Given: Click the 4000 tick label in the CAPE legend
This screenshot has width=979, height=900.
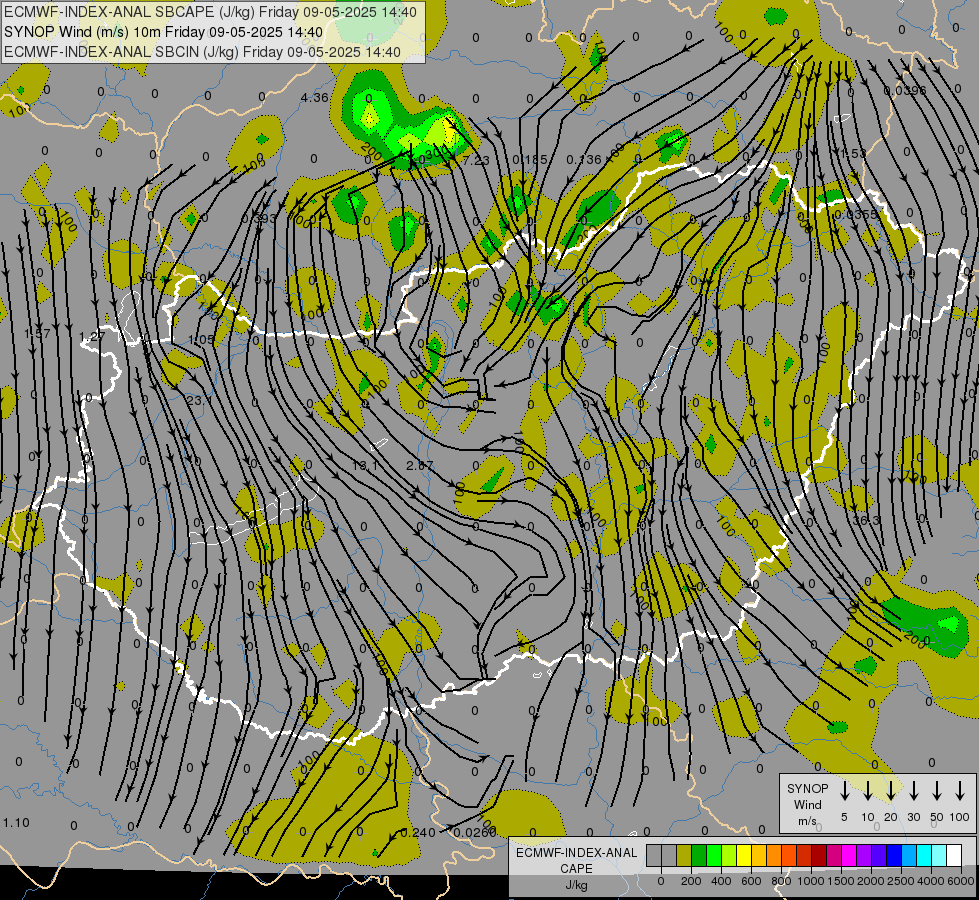Looking at the screenshot, I should click(x=931, y=881).
